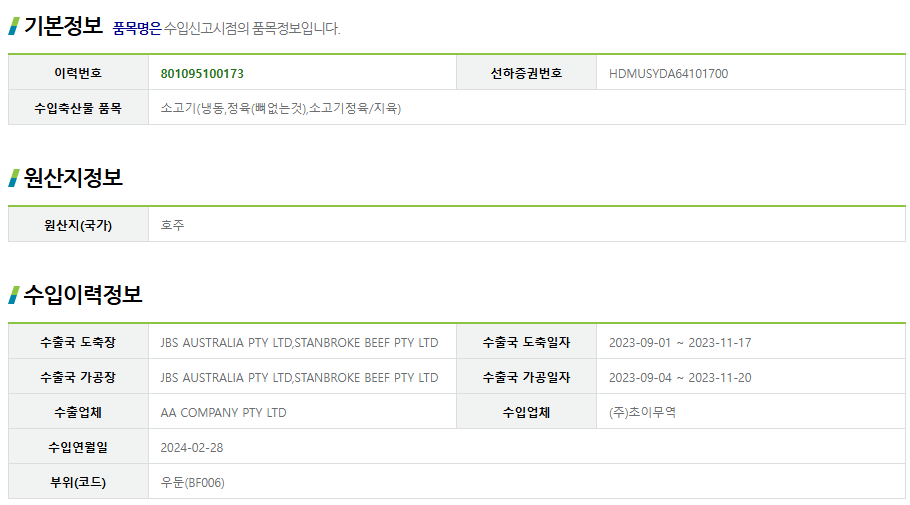
Task: Click the green 이력번호 801095100173
Action: [x=202, y=74]
